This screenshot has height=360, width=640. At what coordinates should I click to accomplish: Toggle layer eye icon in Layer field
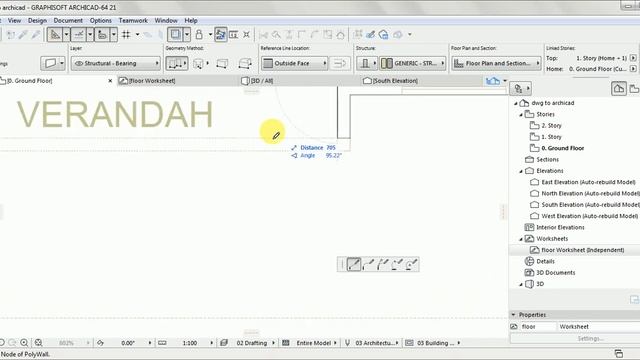coord(79,63)
